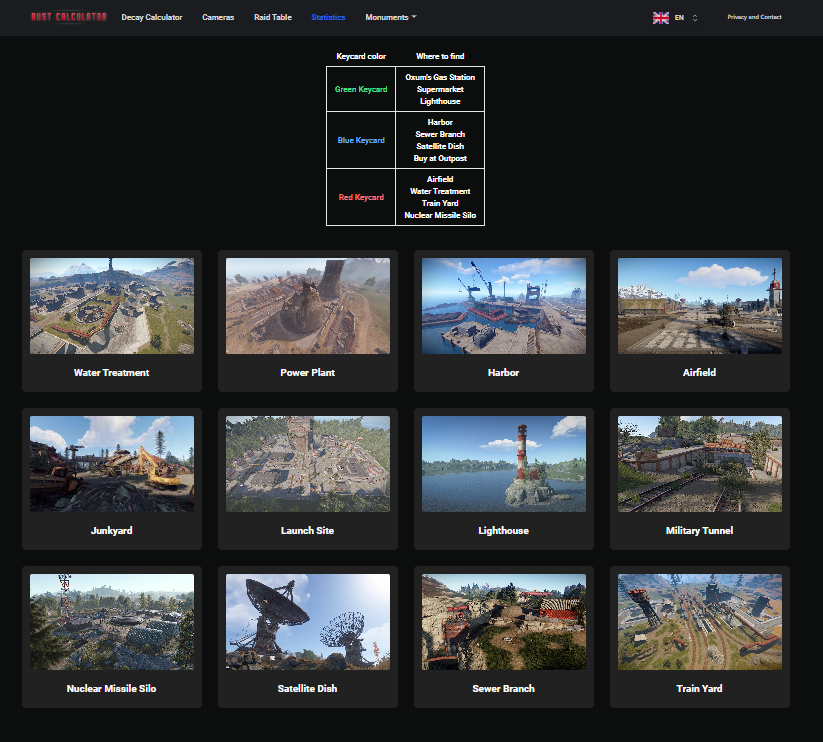Click Buy at Outpost in the table
Screen dimensions: 823x742
coord(440,158)
